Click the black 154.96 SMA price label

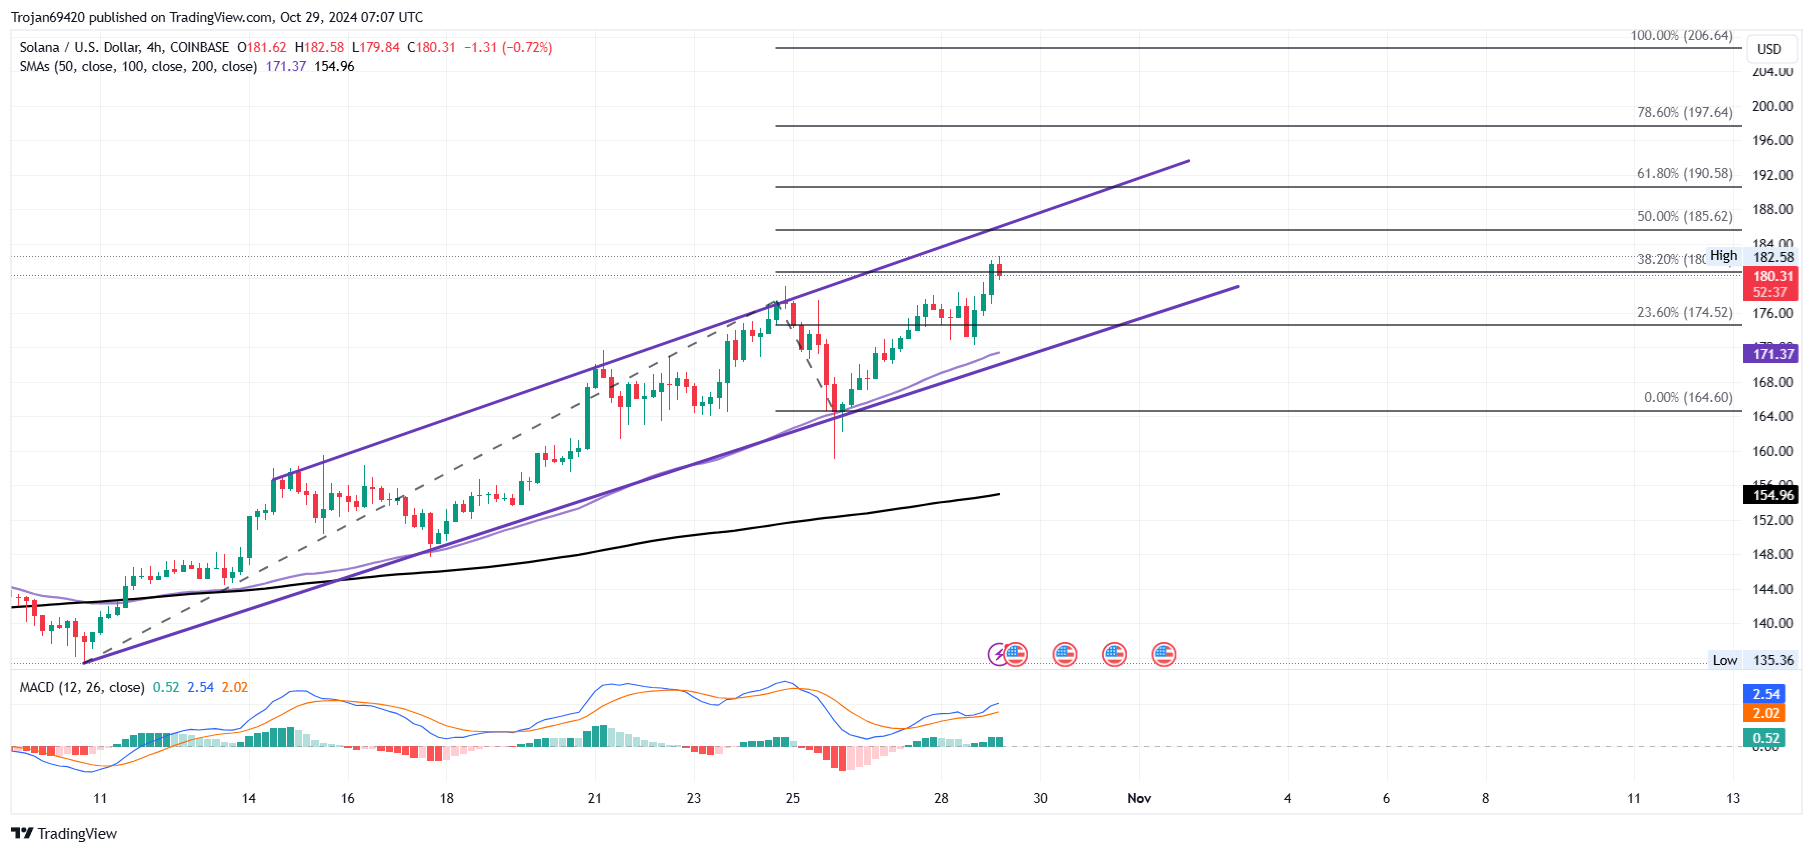pos(1772,495)
